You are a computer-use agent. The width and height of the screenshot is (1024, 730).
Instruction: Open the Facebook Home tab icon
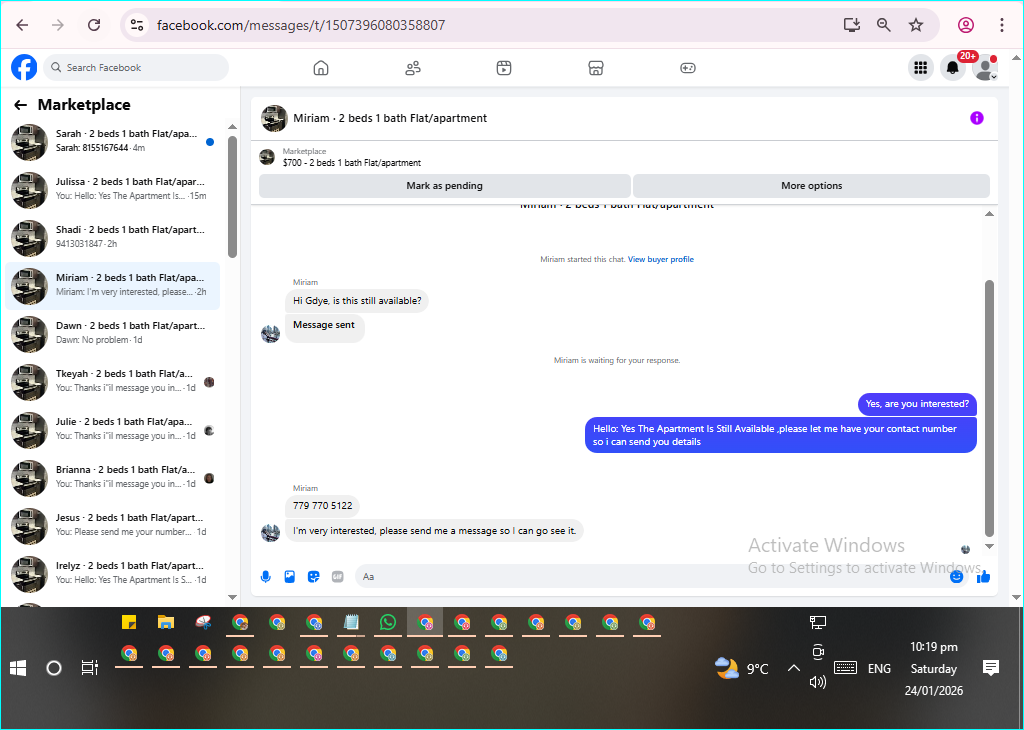(321, 68)
